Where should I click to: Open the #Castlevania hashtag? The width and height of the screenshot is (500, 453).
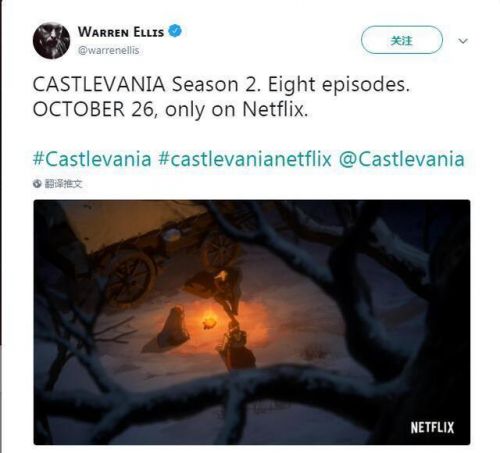click(x=92, y=159)
